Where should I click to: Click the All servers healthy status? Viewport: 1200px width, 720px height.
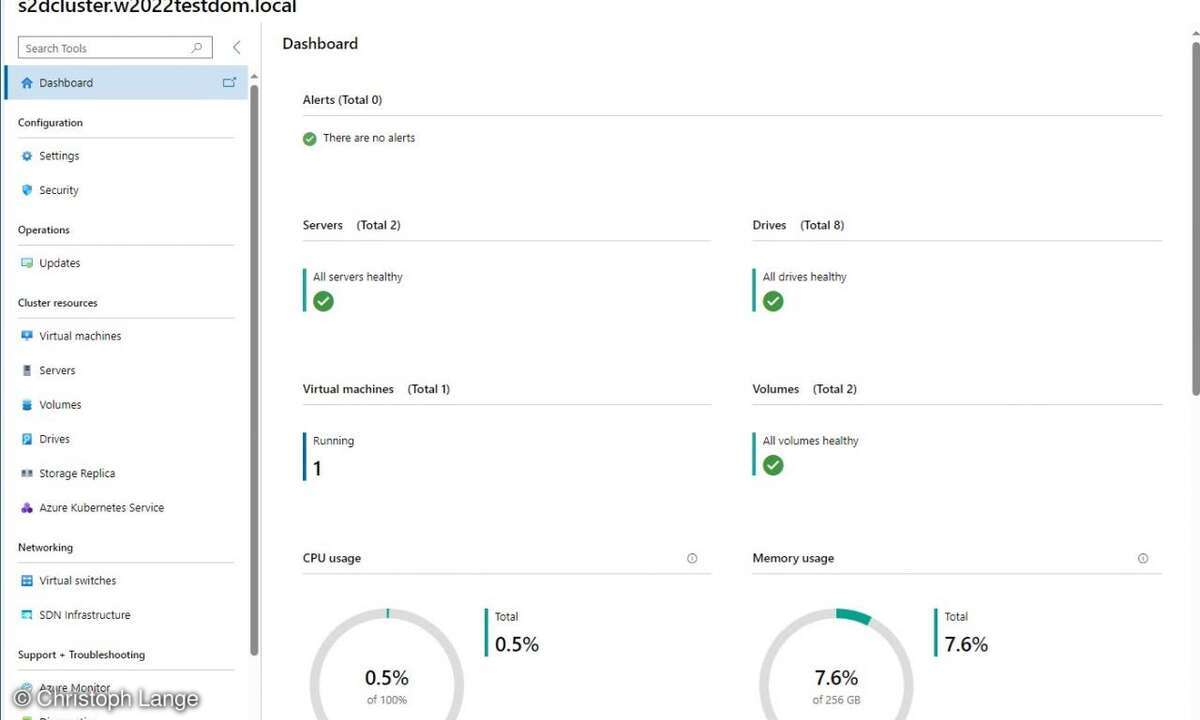coord(357,277)
